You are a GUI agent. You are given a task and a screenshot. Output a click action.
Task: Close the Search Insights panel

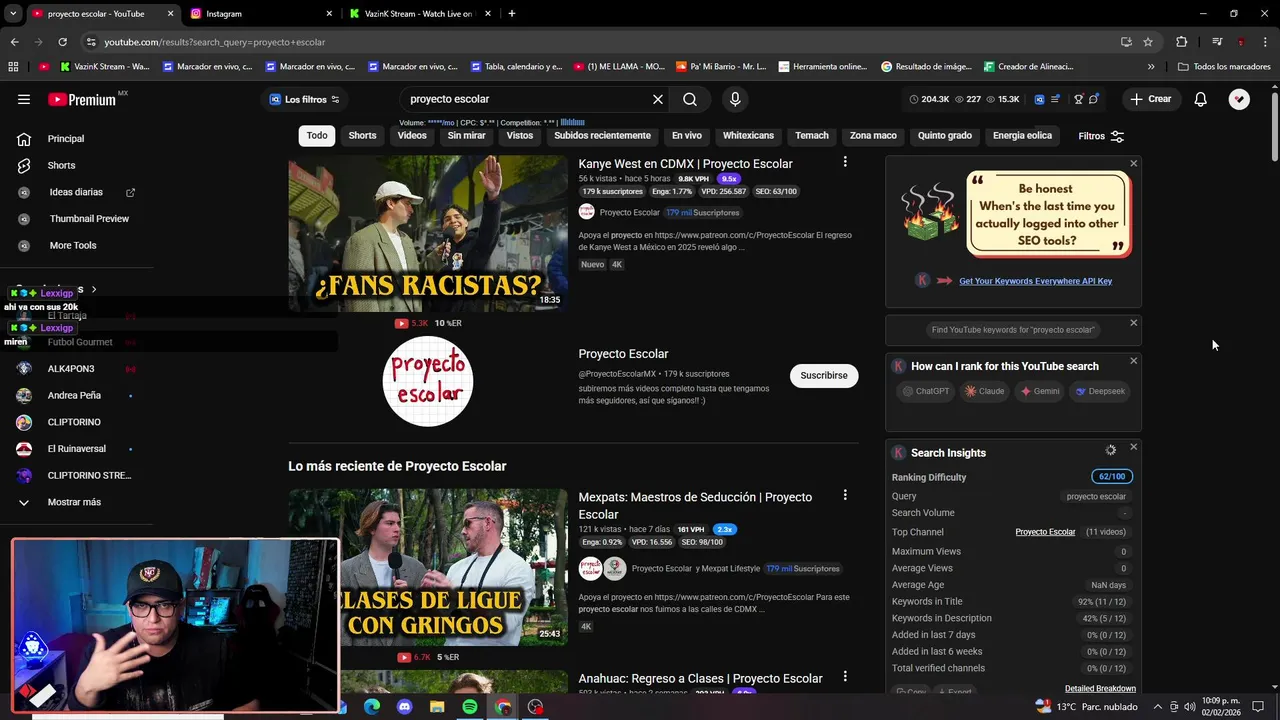click(1133, 447)
